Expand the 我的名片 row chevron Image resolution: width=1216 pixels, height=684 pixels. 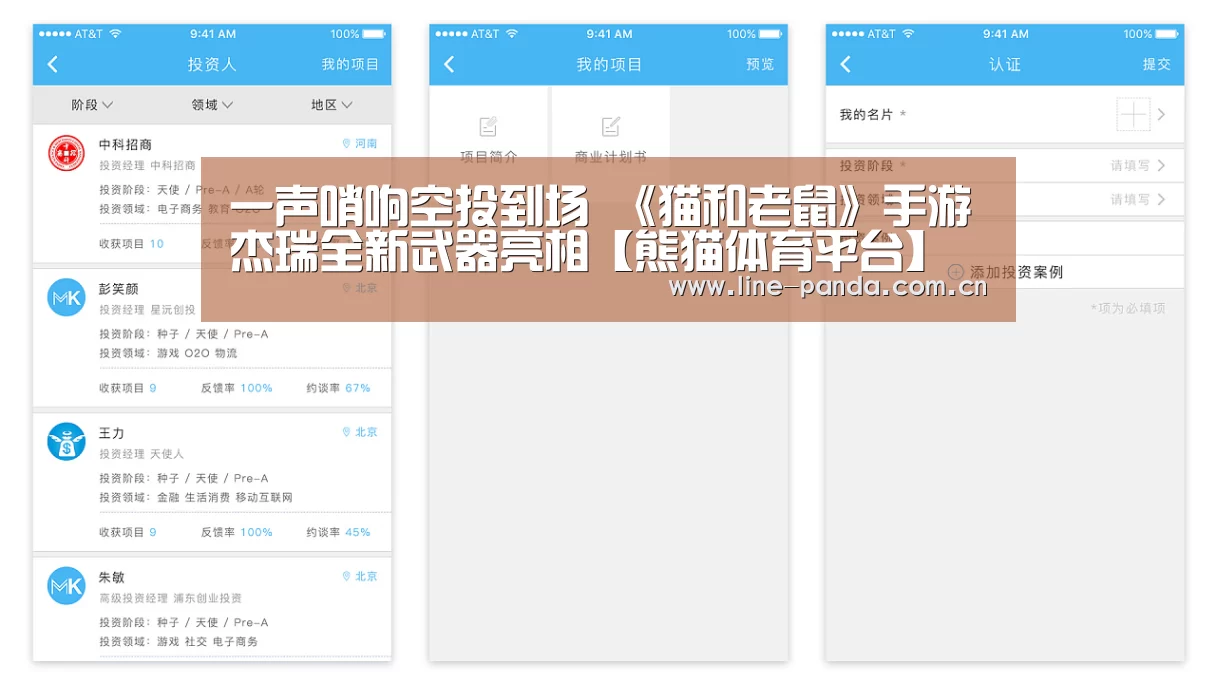(1161, 115)
